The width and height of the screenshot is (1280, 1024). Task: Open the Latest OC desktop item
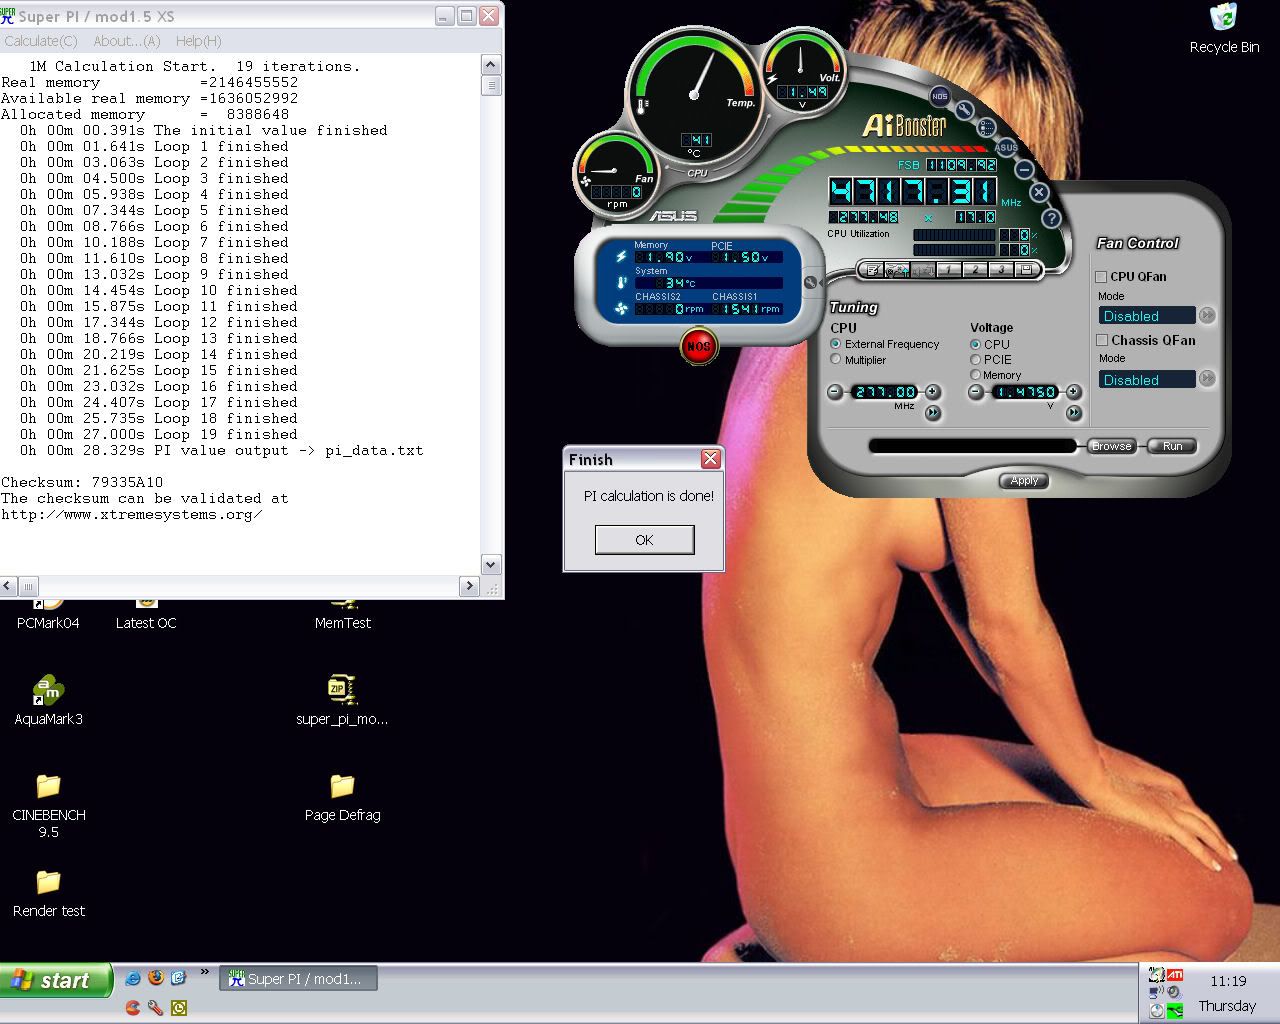[x=146, y=613]
